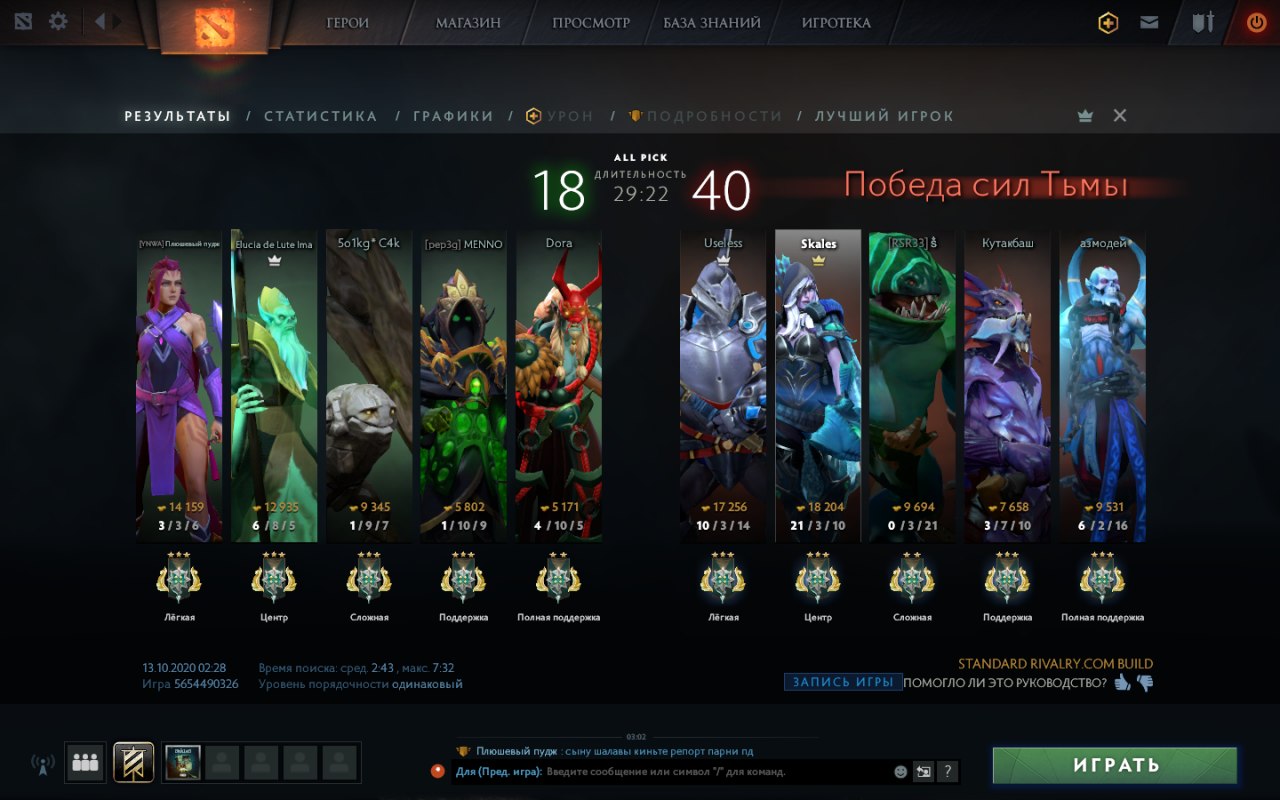Open the armory shield and sword icon
Screen dimensions: 1280x800
coord(1203,22)
